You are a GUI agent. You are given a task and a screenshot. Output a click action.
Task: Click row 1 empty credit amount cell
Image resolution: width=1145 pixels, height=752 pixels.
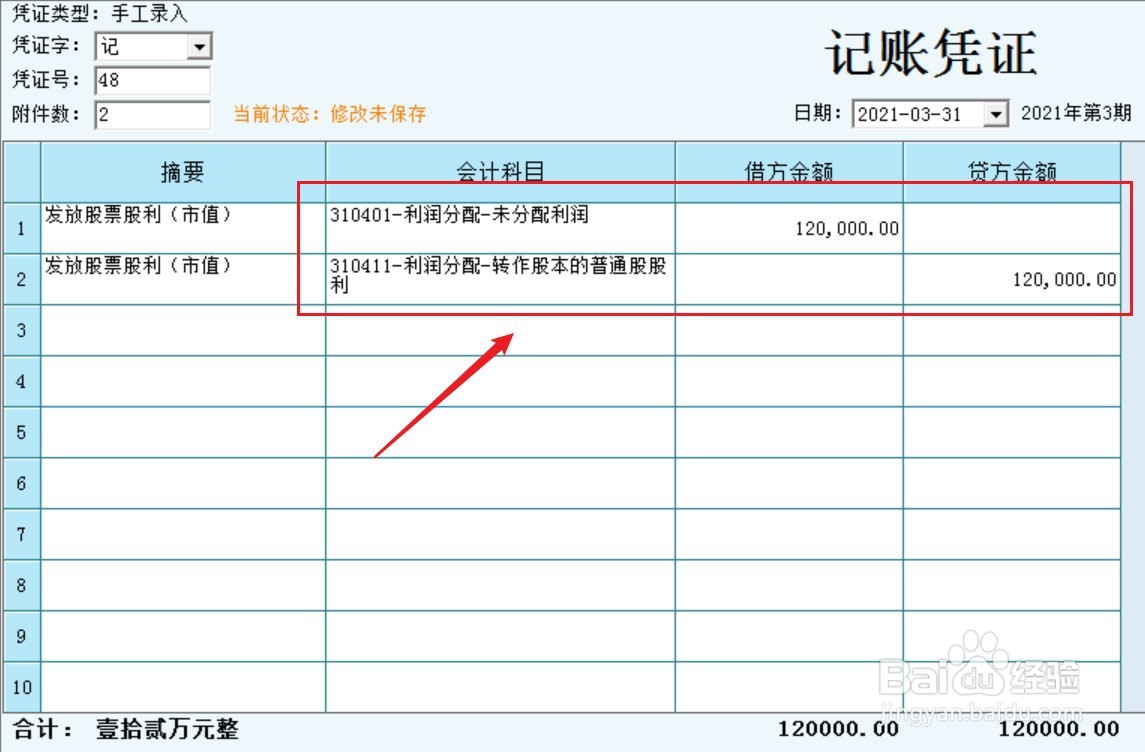1012,229
